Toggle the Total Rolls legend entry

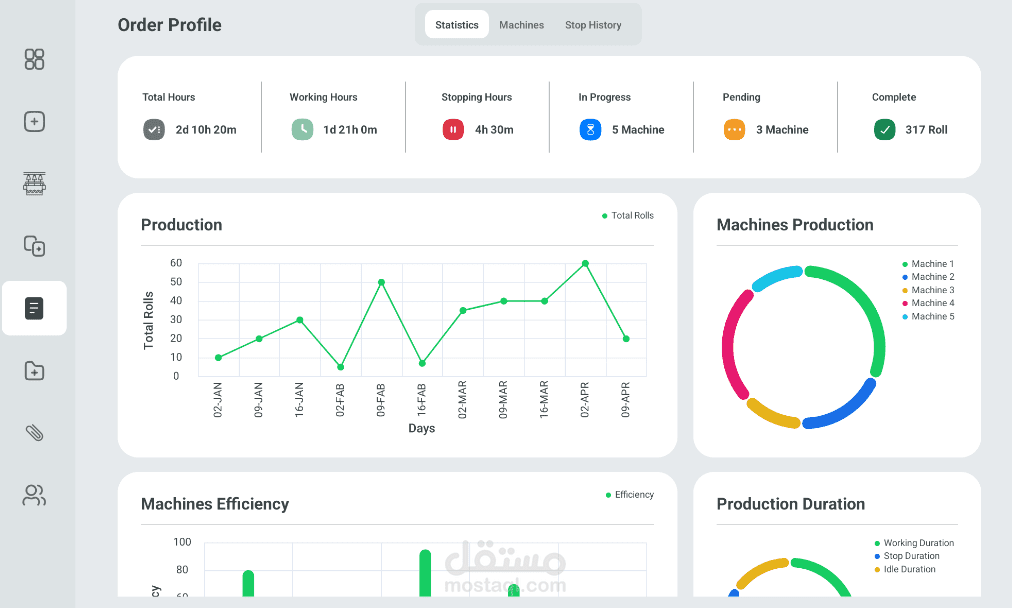pyautogui.click(x=627, y=216)
